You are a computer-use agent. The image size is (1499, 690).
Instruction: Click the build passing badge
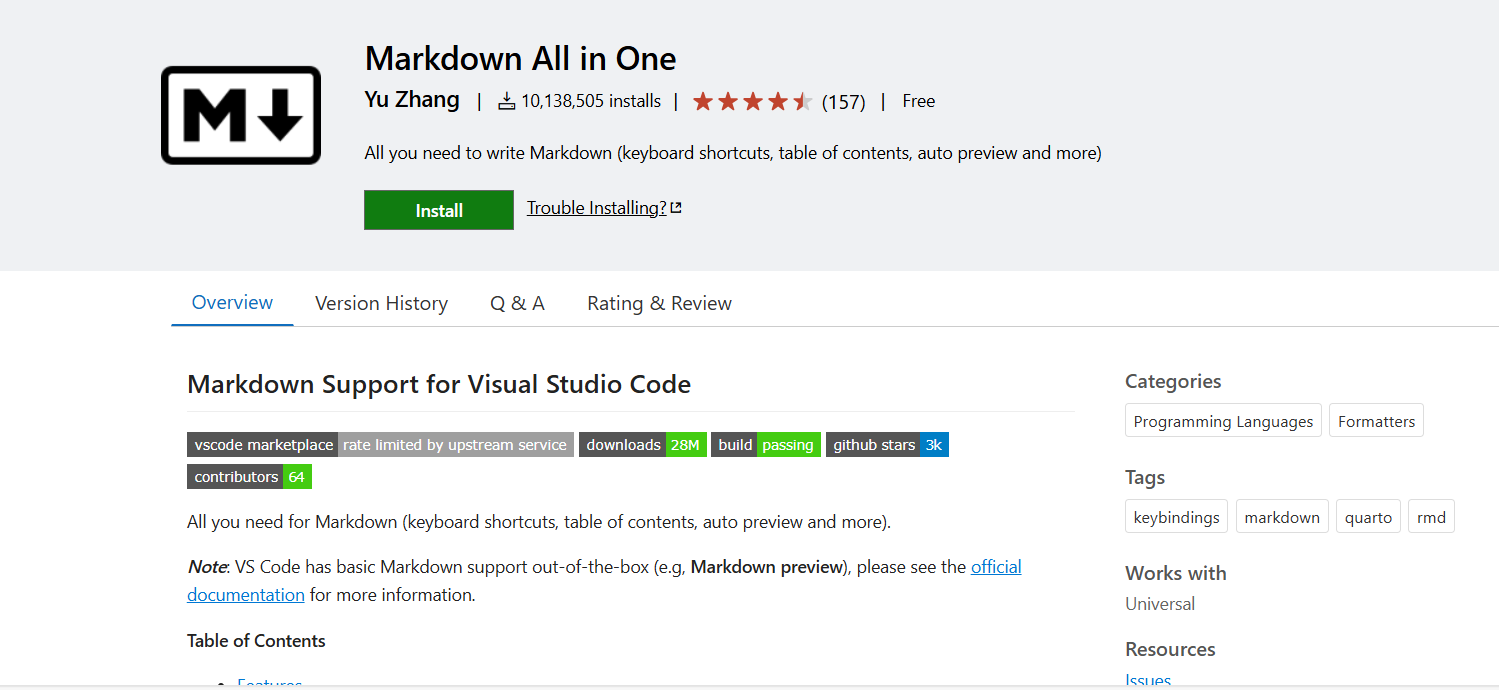pyautogui.click(x=766, y=445)
